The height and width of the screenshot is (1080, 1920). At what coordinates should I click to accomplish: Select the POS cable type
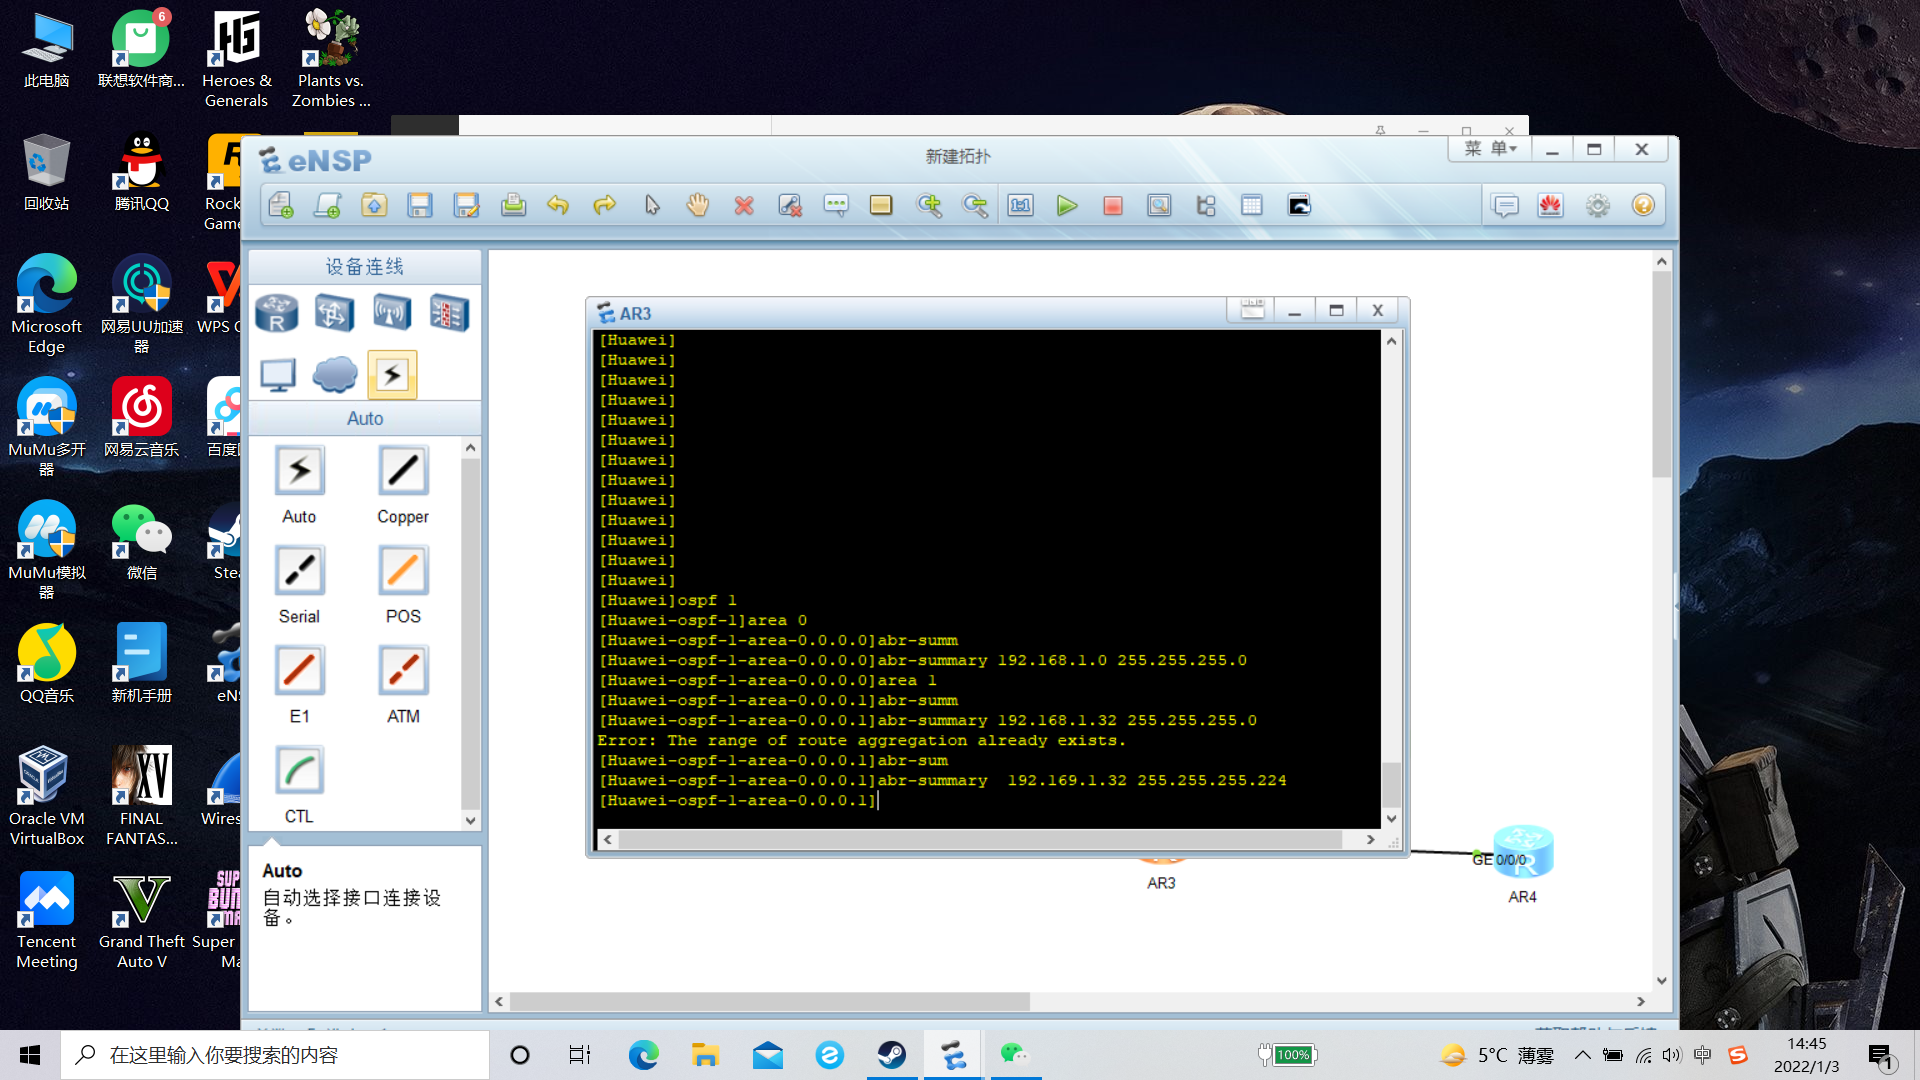click(x=403, y=584)
